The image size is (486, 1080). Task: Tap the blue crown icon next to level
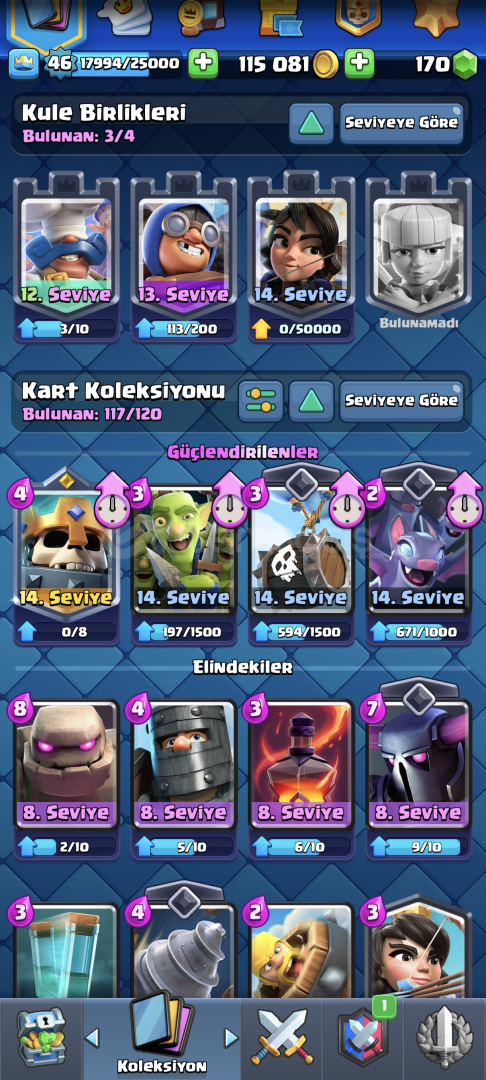23,64
